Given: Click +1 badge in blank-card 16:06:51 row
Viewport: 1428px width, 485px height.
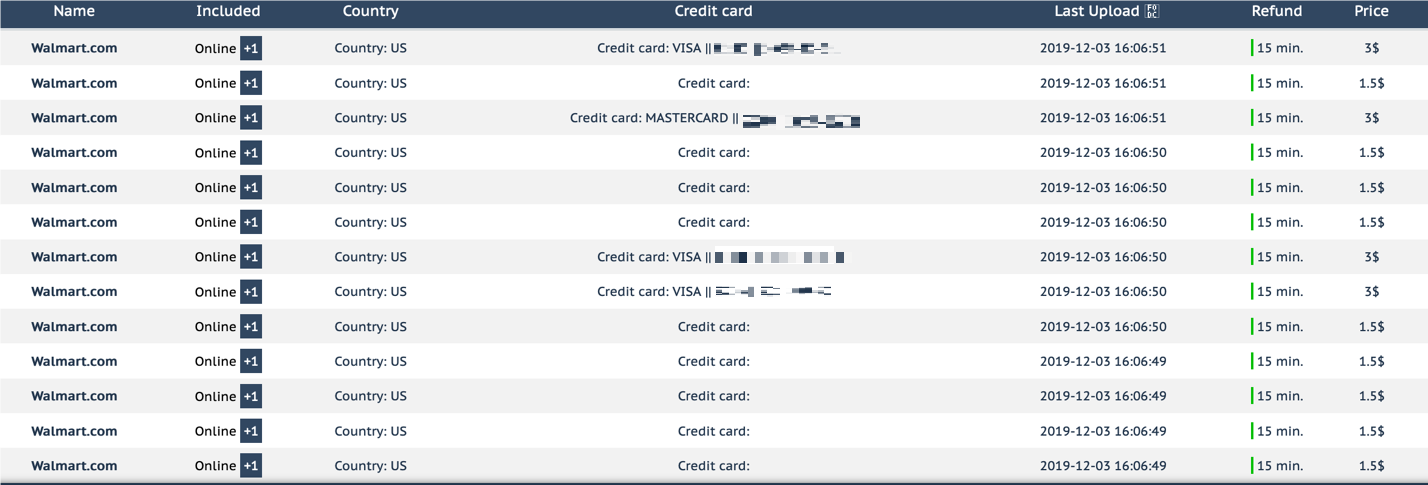Looking at the screenshot, I should pyautogui.click(x=251, y=83).
